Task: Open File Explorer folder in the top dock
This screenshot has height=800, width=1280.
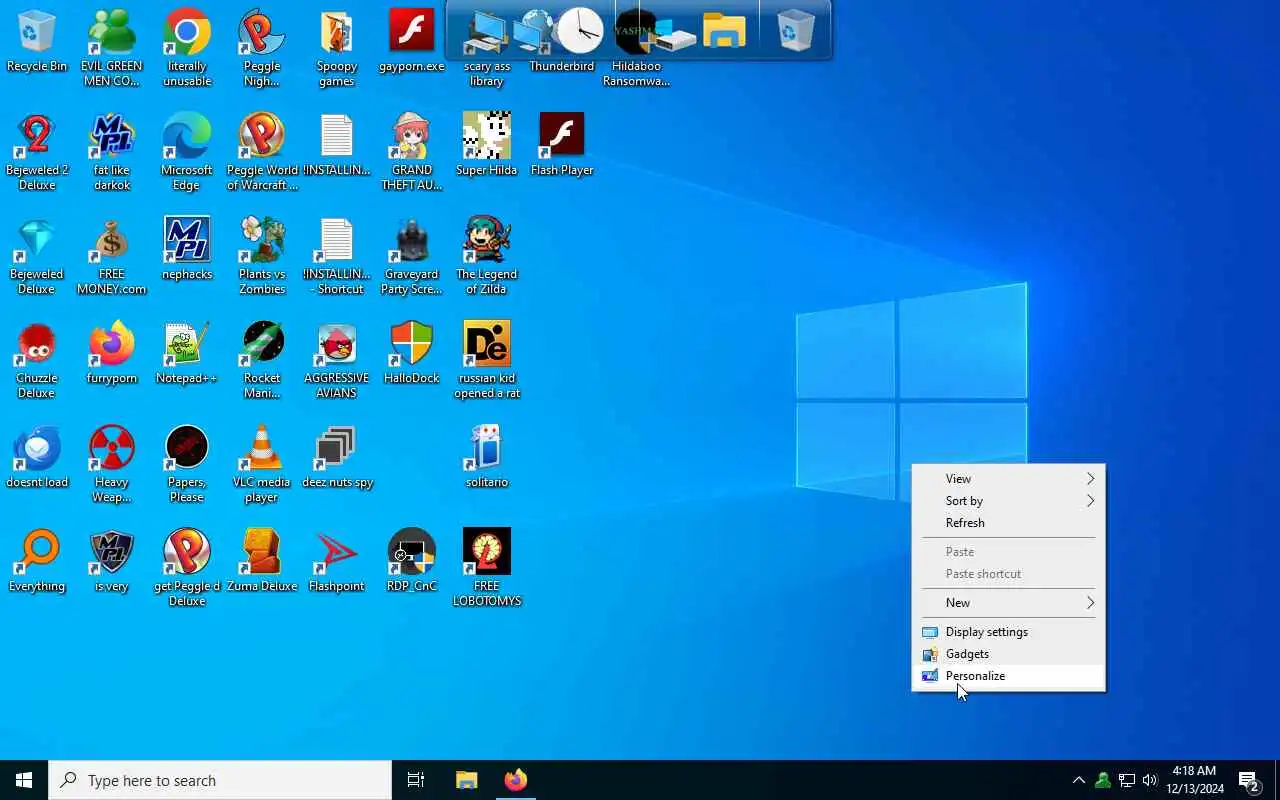Action: coord(724,31)
